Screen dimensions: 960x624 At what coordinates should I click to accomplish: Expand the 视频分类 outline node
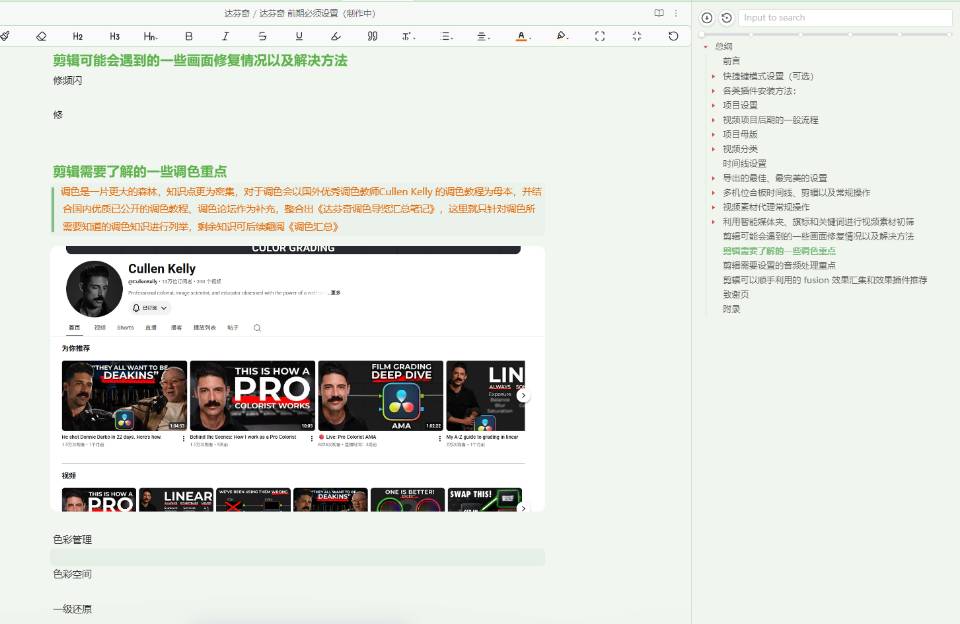click(713, 149)
